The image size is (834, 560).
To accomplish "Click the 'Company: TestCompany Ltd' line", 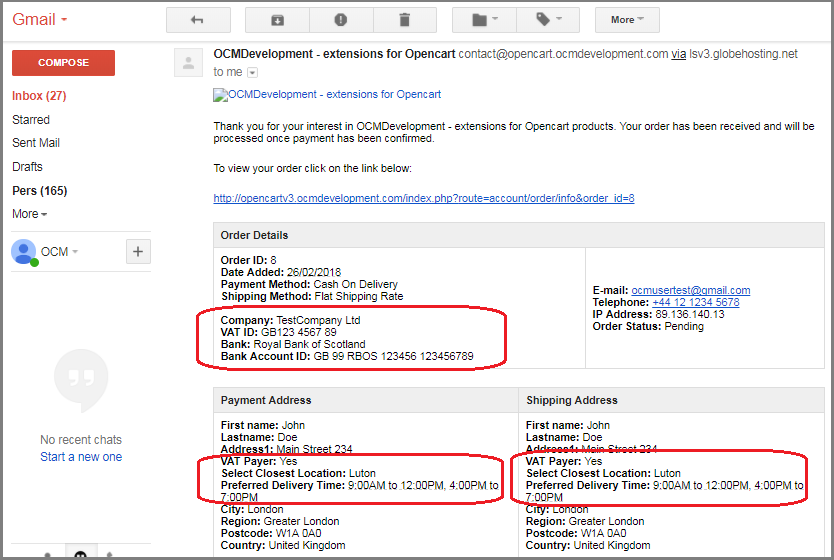I will [x=290, y=320].
